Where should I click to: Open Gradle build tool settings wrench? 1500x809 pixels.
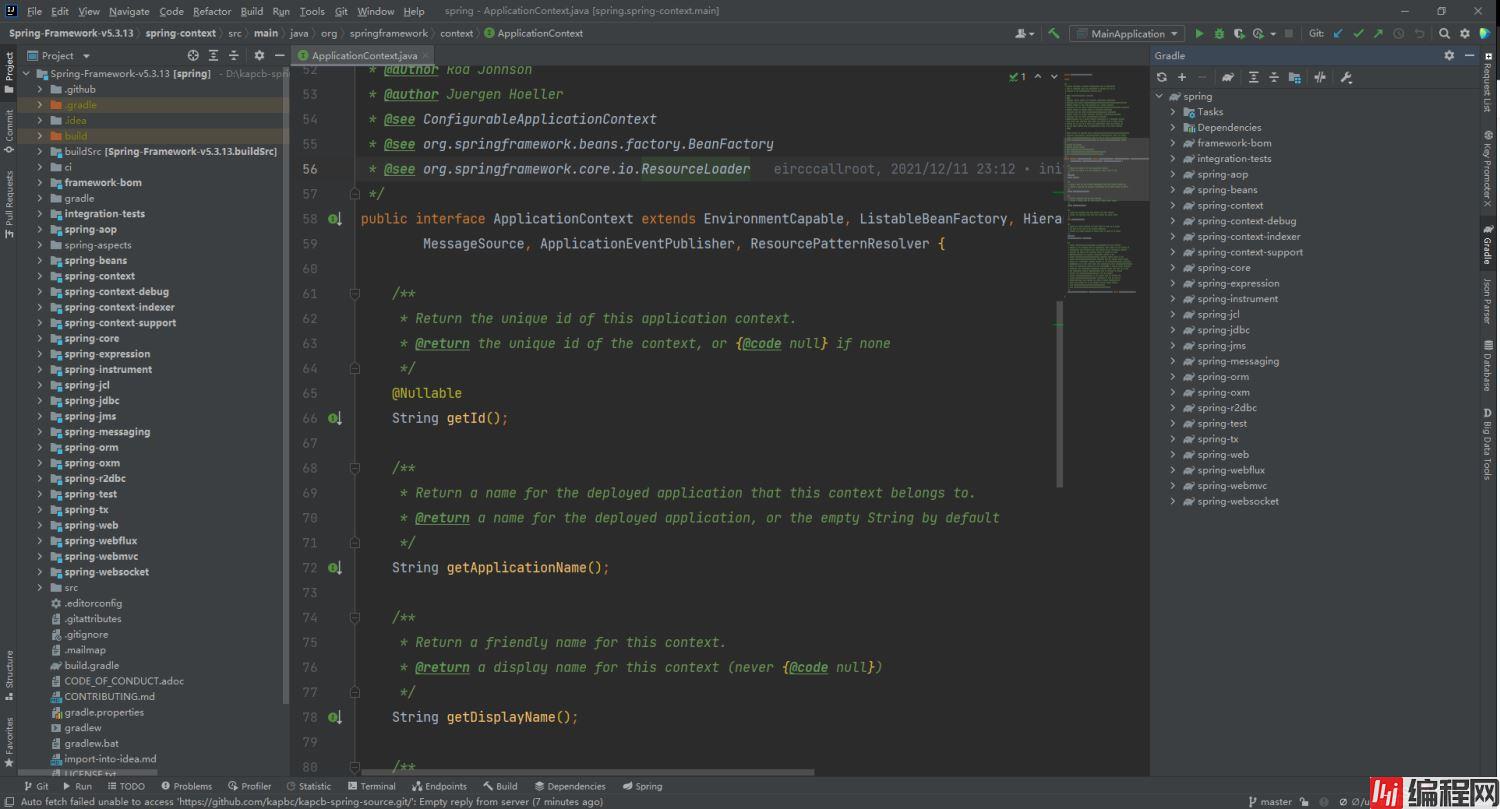pos(1346,77)
